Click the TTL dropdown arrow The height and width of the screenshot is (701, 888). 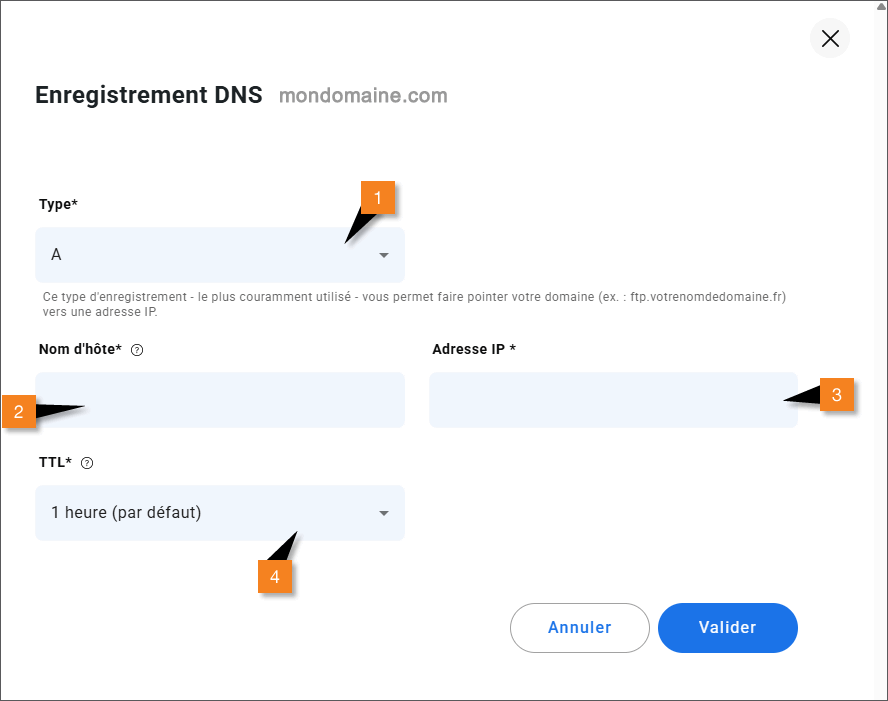(384, 514)
